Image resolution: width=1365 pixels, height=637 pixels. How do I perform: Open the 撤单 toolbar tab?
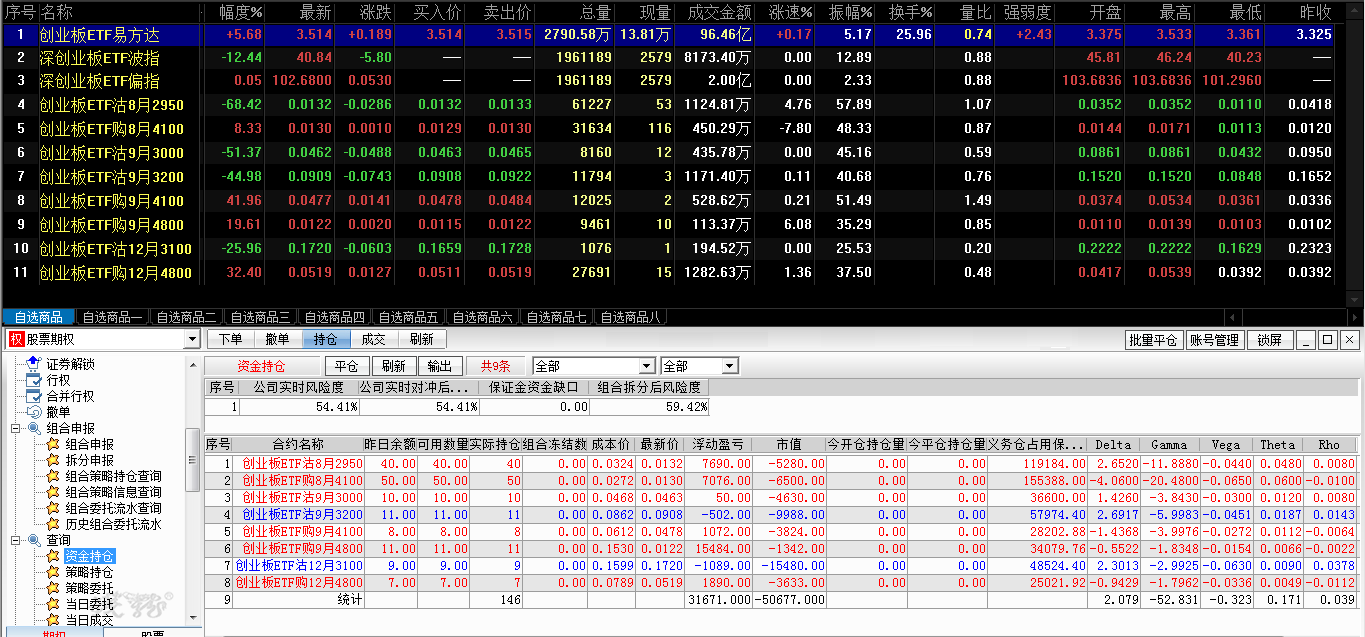coord(277,340)
